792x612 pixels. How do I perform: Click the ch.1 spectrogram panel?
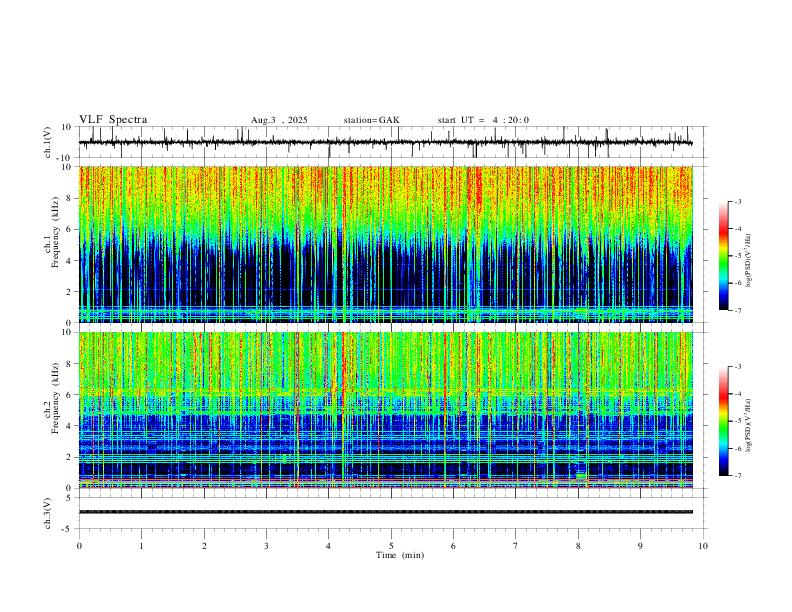click(x=386, y=244)
